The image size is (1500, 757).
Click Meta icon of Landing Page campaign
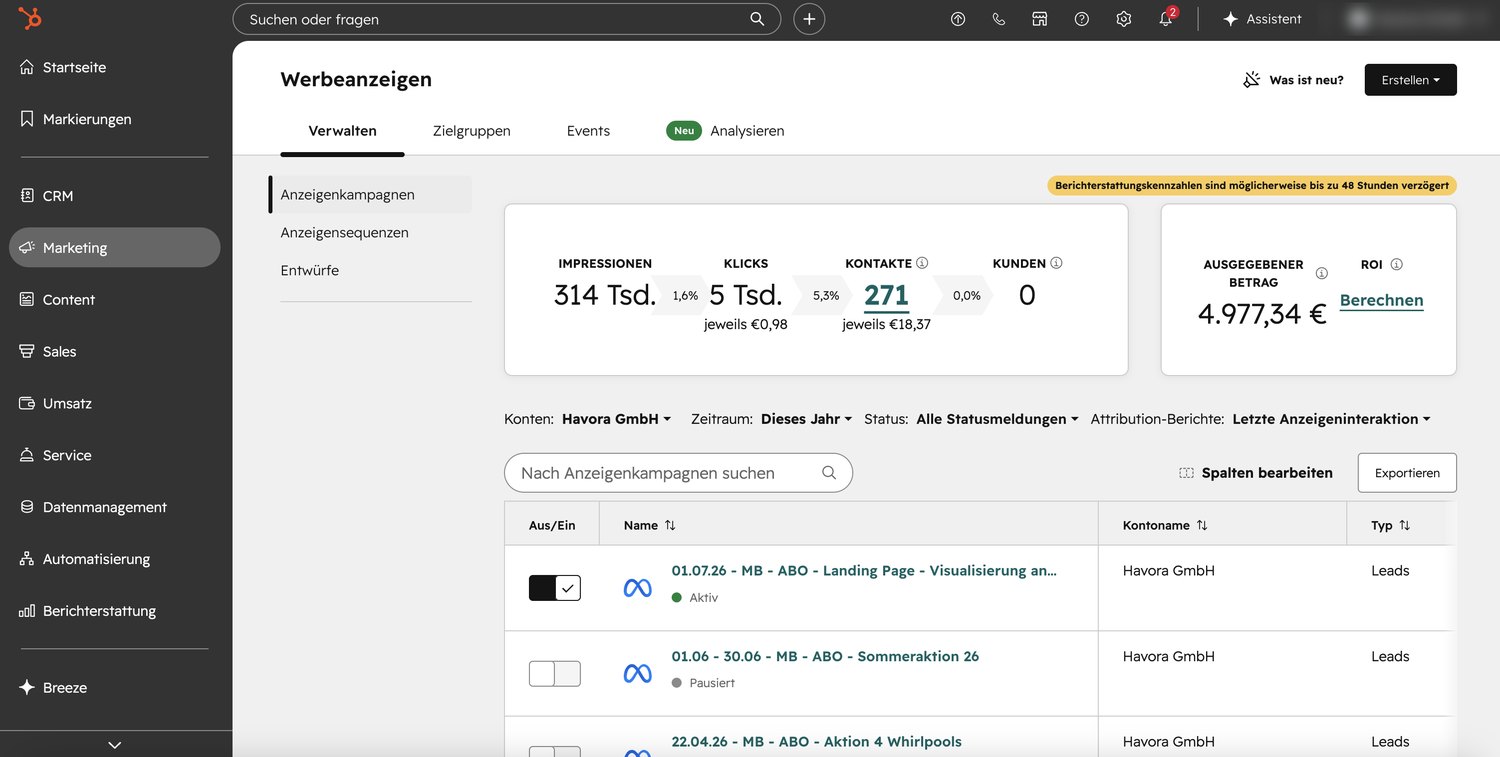coord(637,588)
